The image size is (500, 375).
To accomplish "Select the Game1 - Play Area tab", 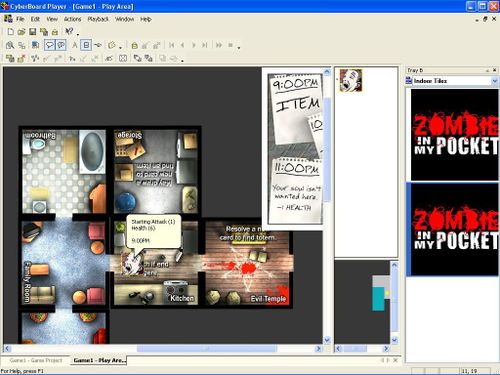I will point(99,360).
